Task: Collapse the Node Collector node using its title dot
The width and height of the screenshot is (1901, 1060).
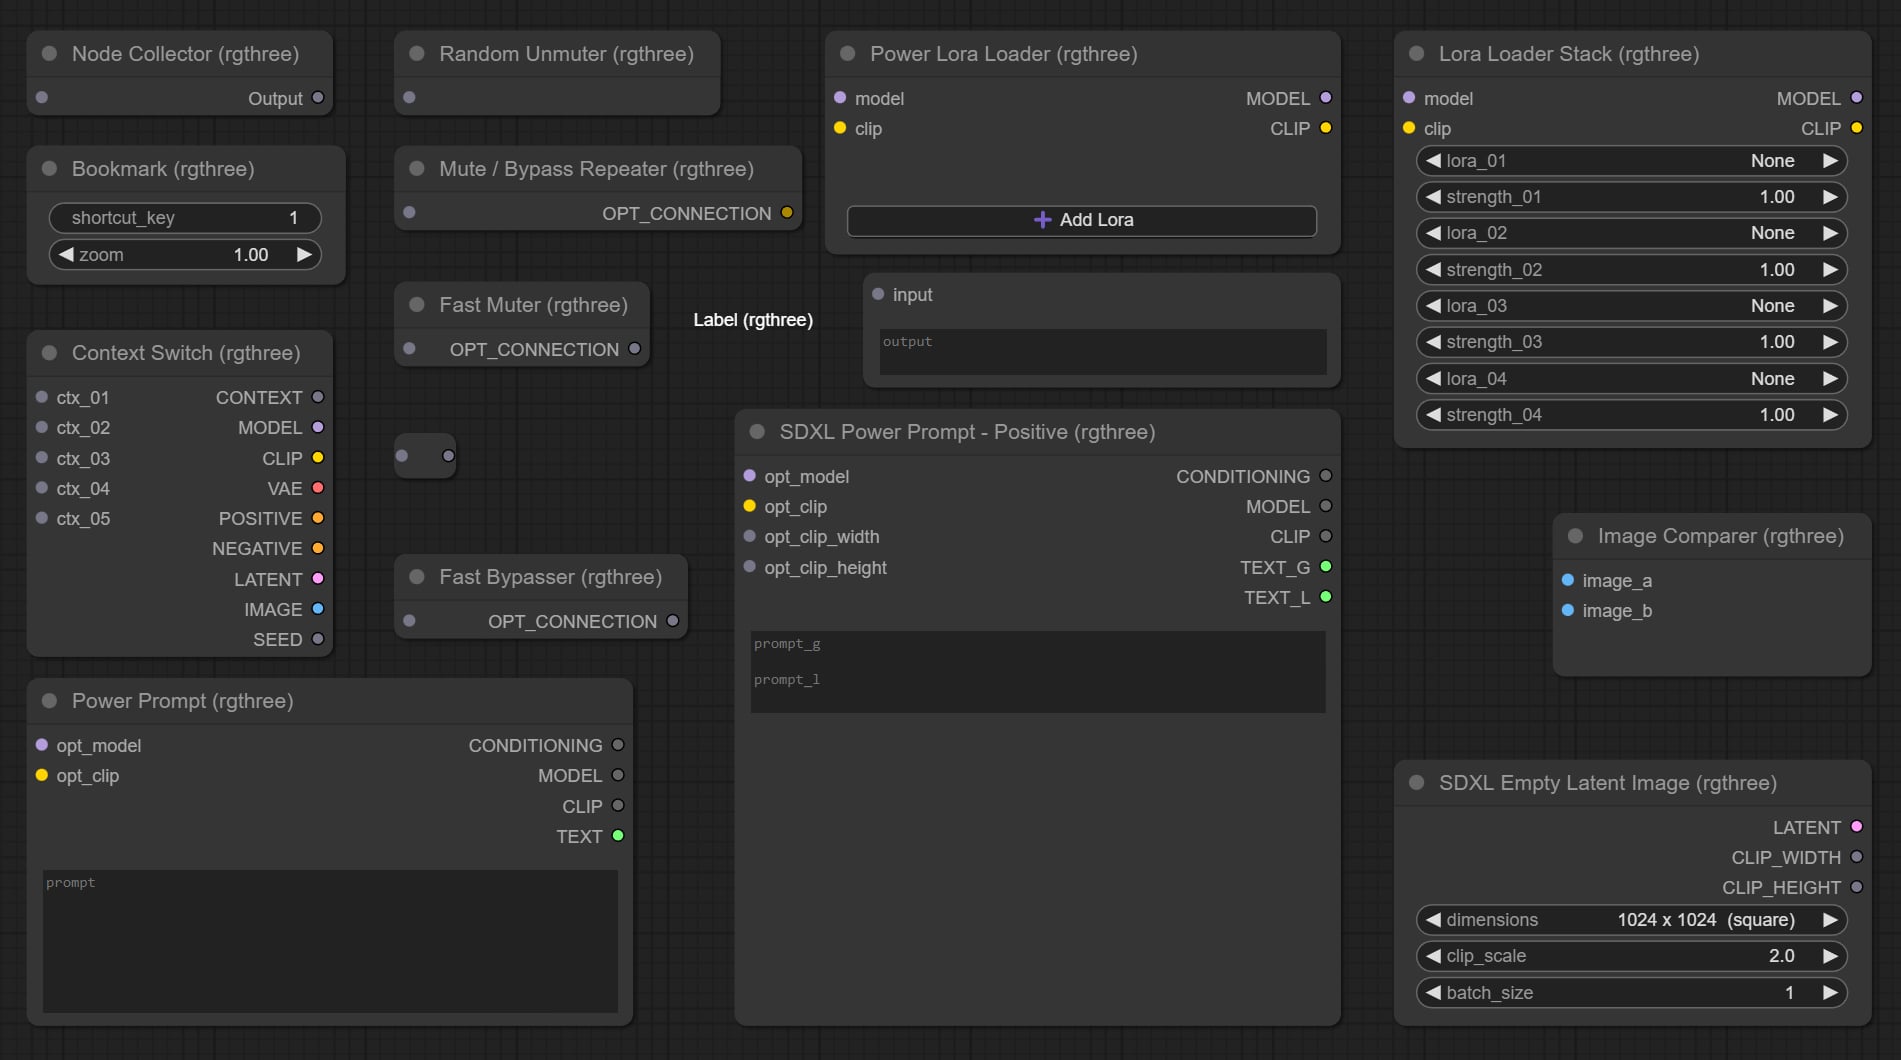Action: (49, 54)
